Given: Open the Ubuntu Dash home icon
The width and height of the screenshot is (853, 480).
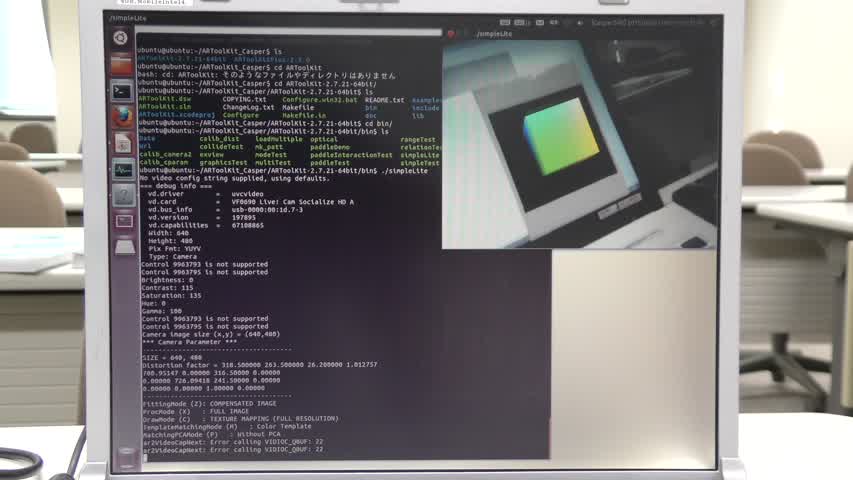Looking at the screenshot, I should click(x=121, y=38).
